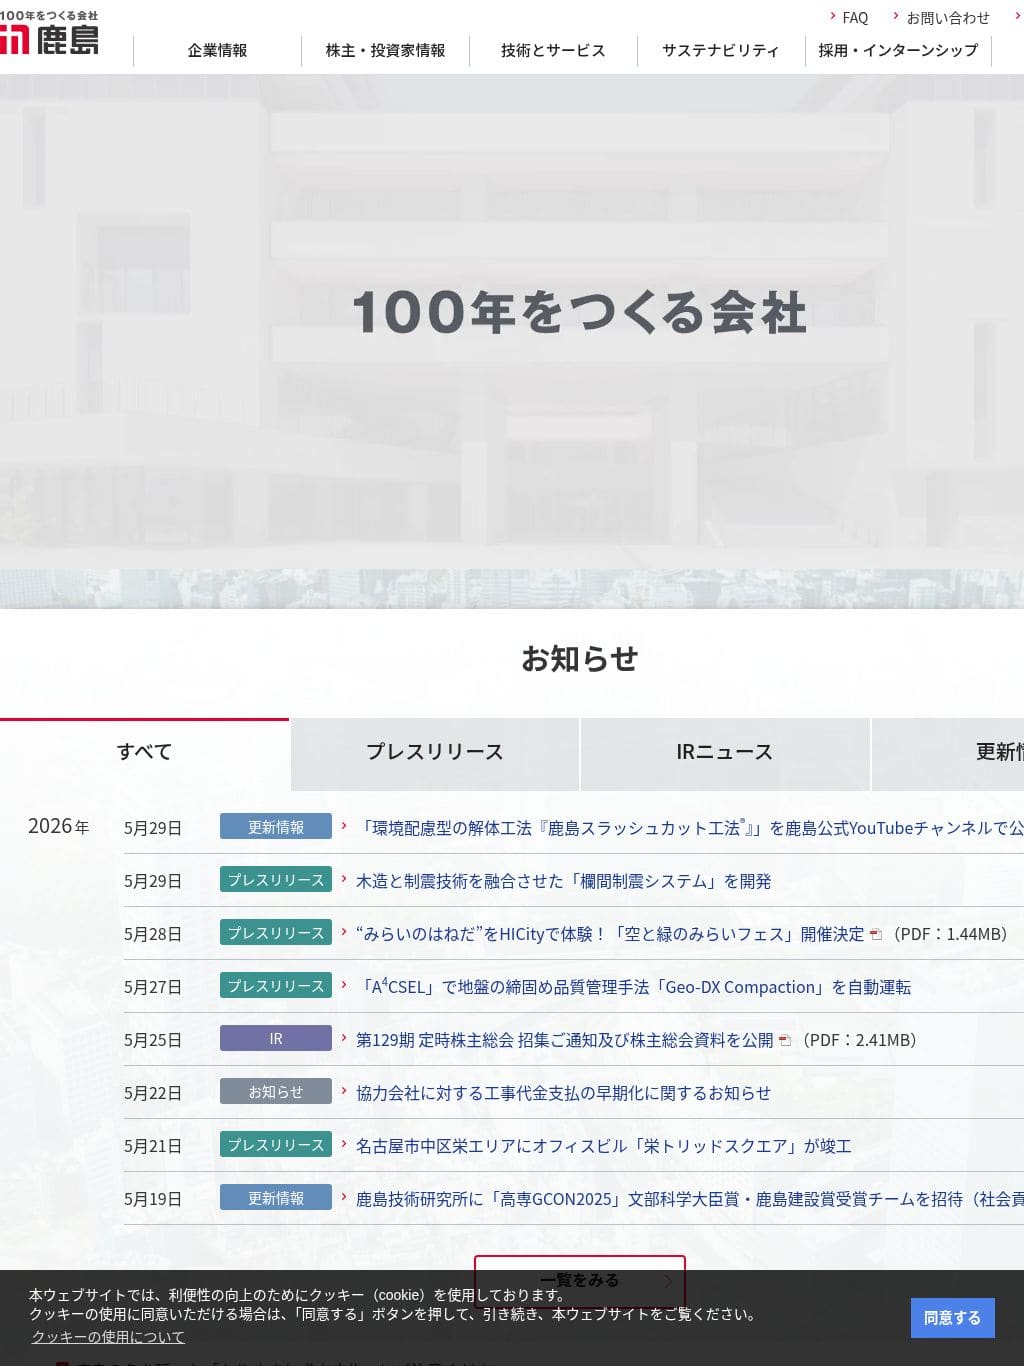Click the red arrow before the 欄間制震システム headline

(x=344, y=879)
